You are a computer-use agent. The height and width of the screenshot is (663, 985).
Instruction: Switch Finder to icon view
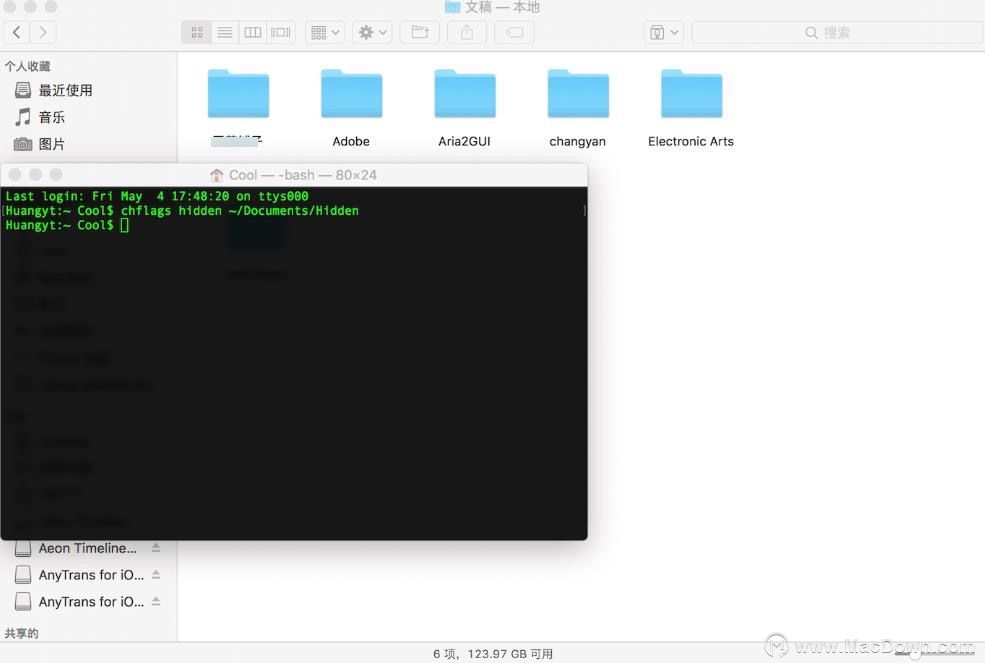point(197,32)
